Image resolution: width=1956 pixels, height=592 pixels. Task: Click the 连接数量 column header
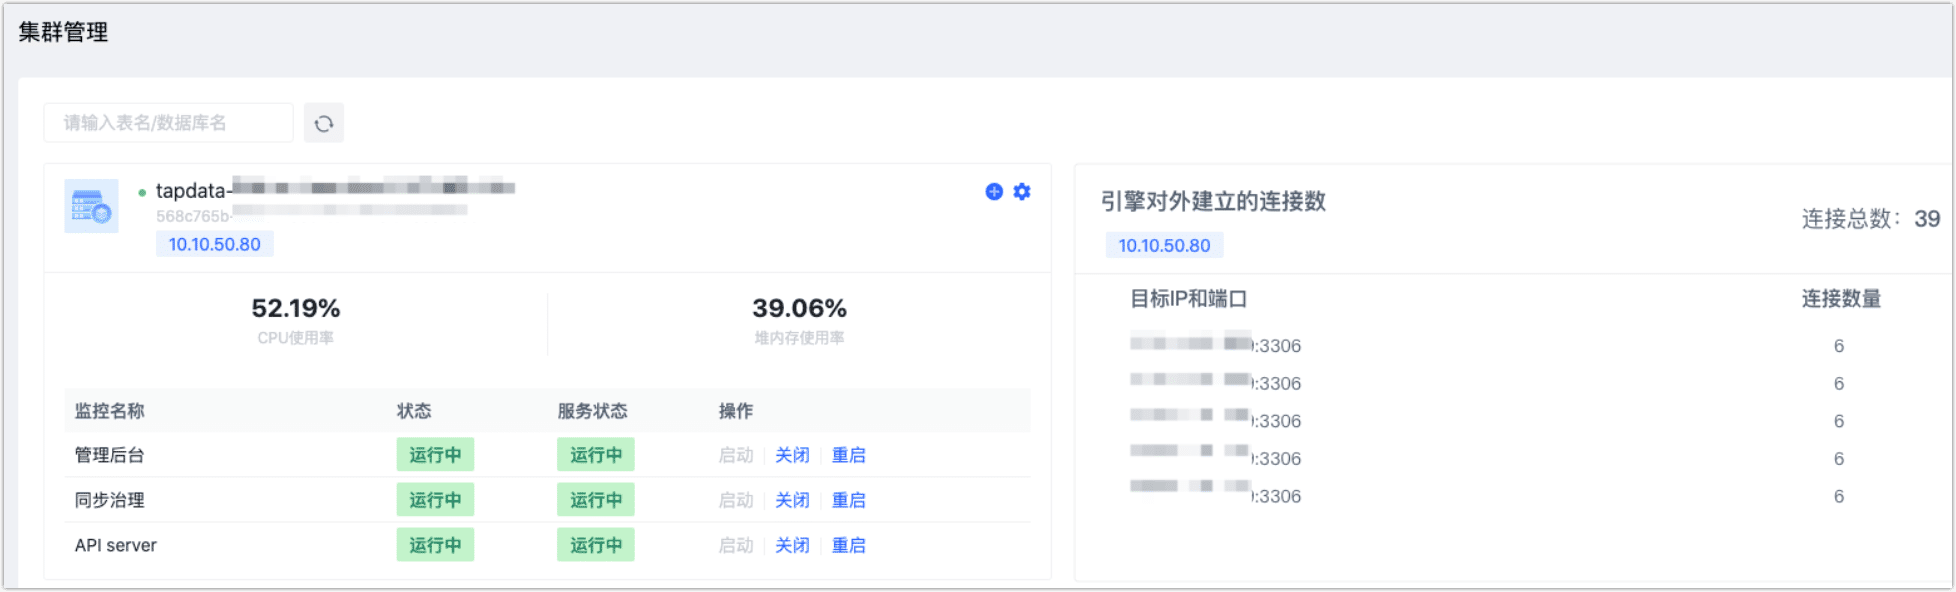pyautogui.click(x=1842, y=299)
